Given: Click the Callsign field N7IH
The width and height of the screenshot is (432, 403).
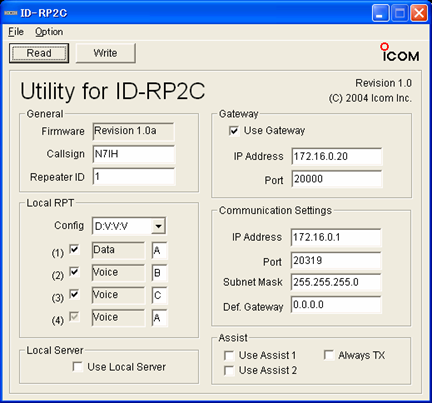Looking at the screenshot, I should [133, 154].
